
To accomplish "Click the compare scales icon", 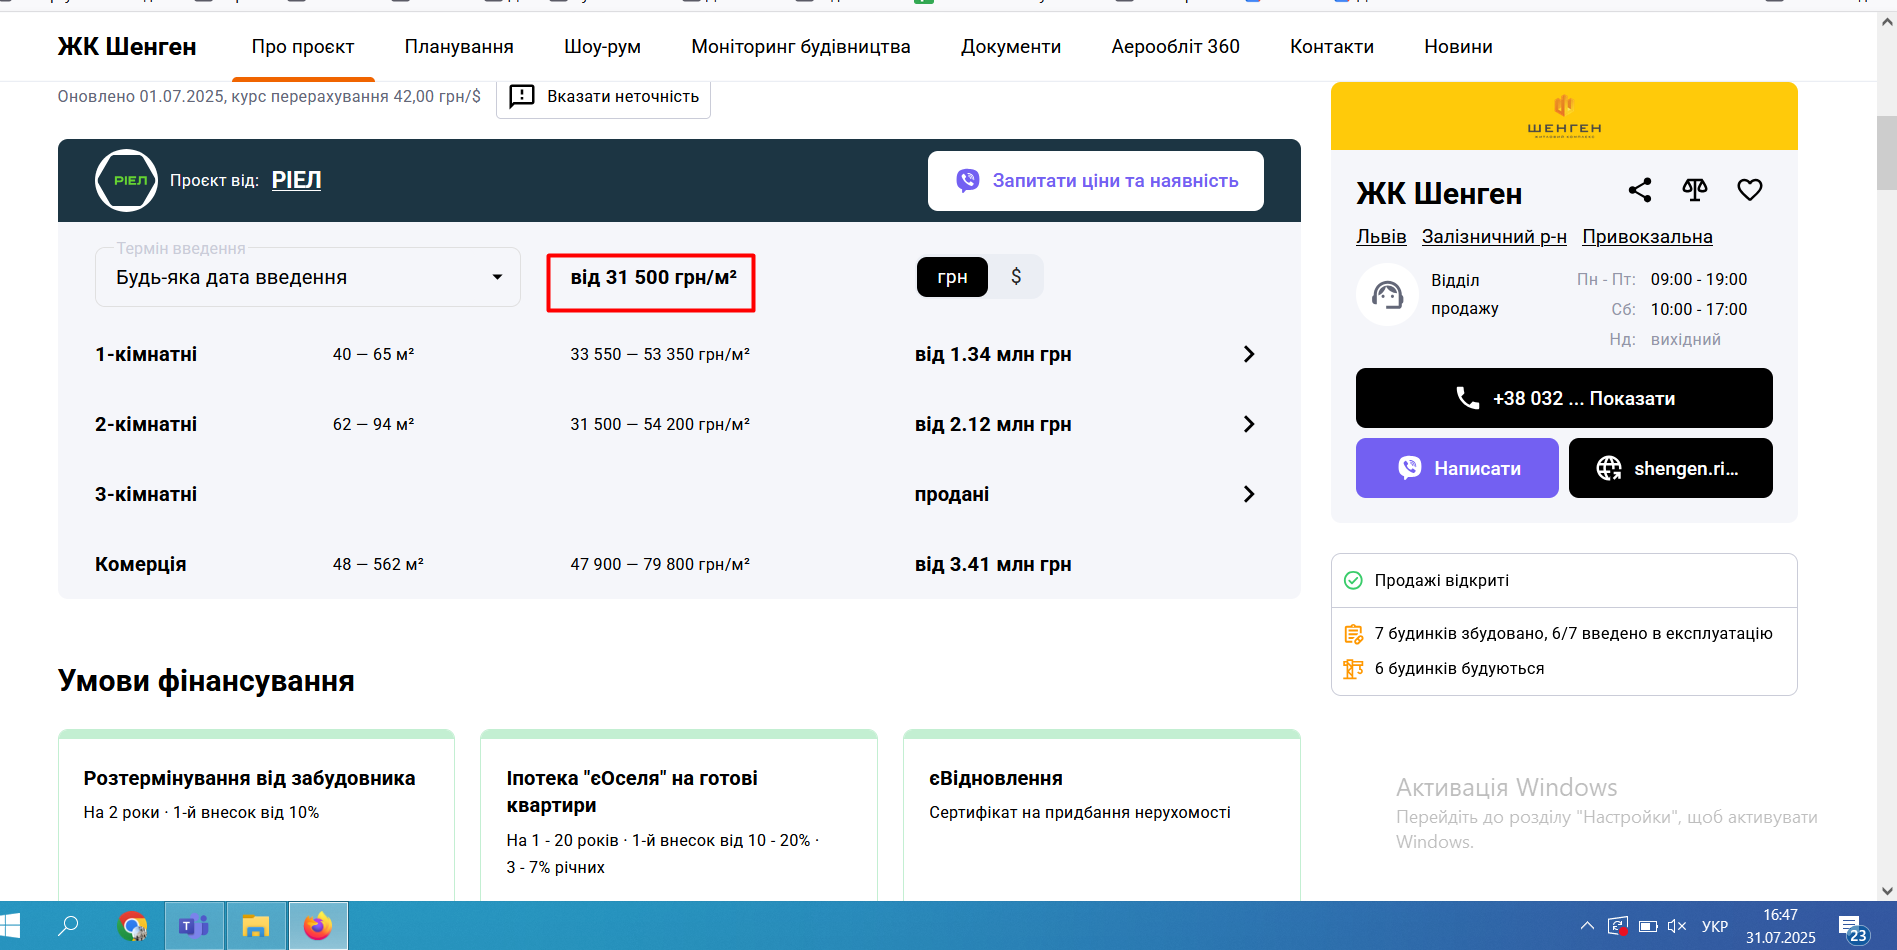I will click(1695, 190).
